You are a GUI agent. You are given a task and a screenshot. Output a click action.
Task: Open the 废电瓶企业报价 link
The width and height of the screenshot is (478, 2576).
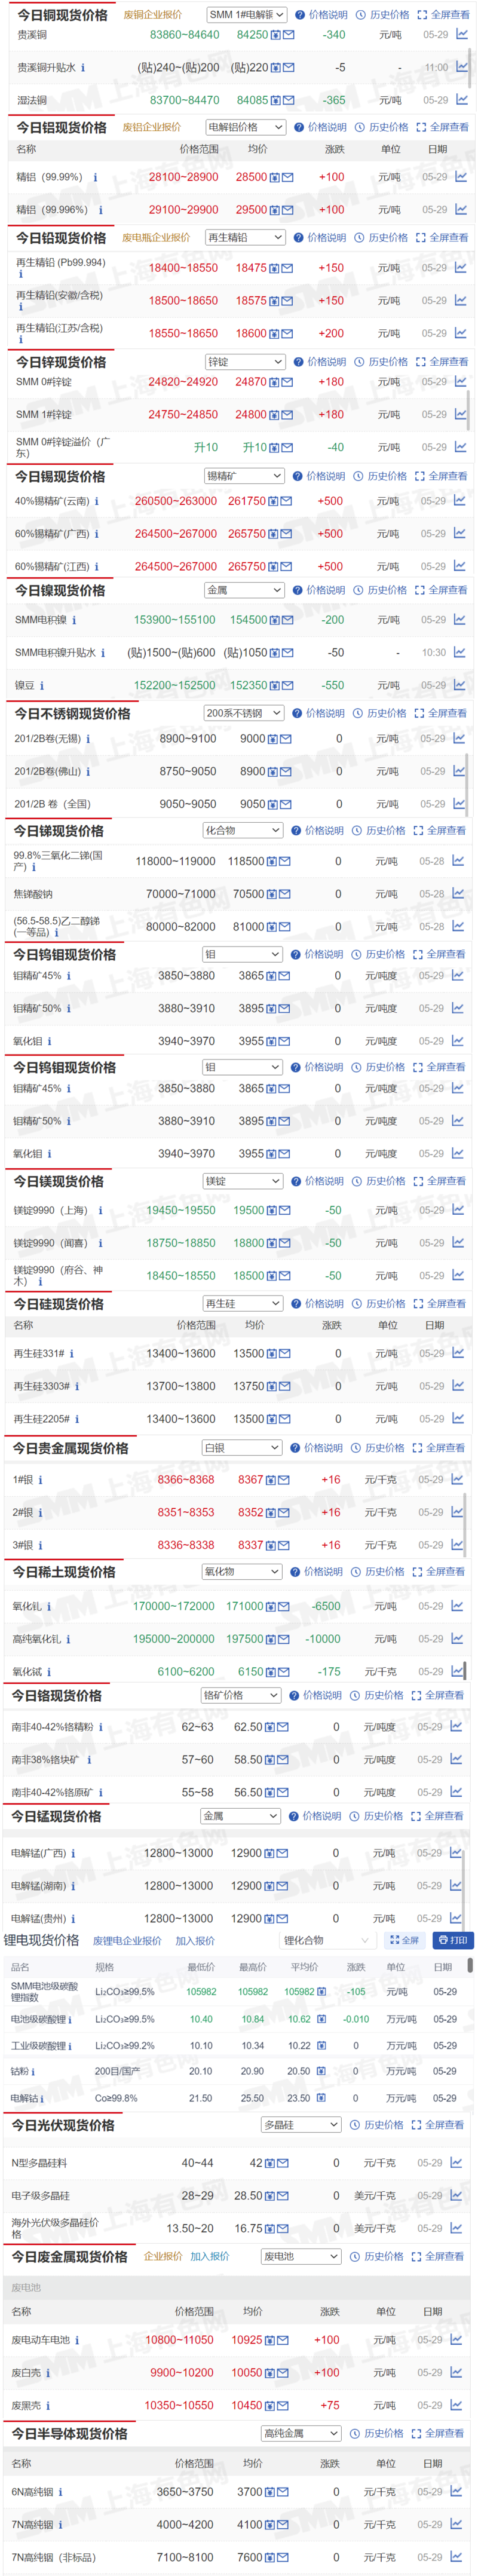(x=156, y=238)
